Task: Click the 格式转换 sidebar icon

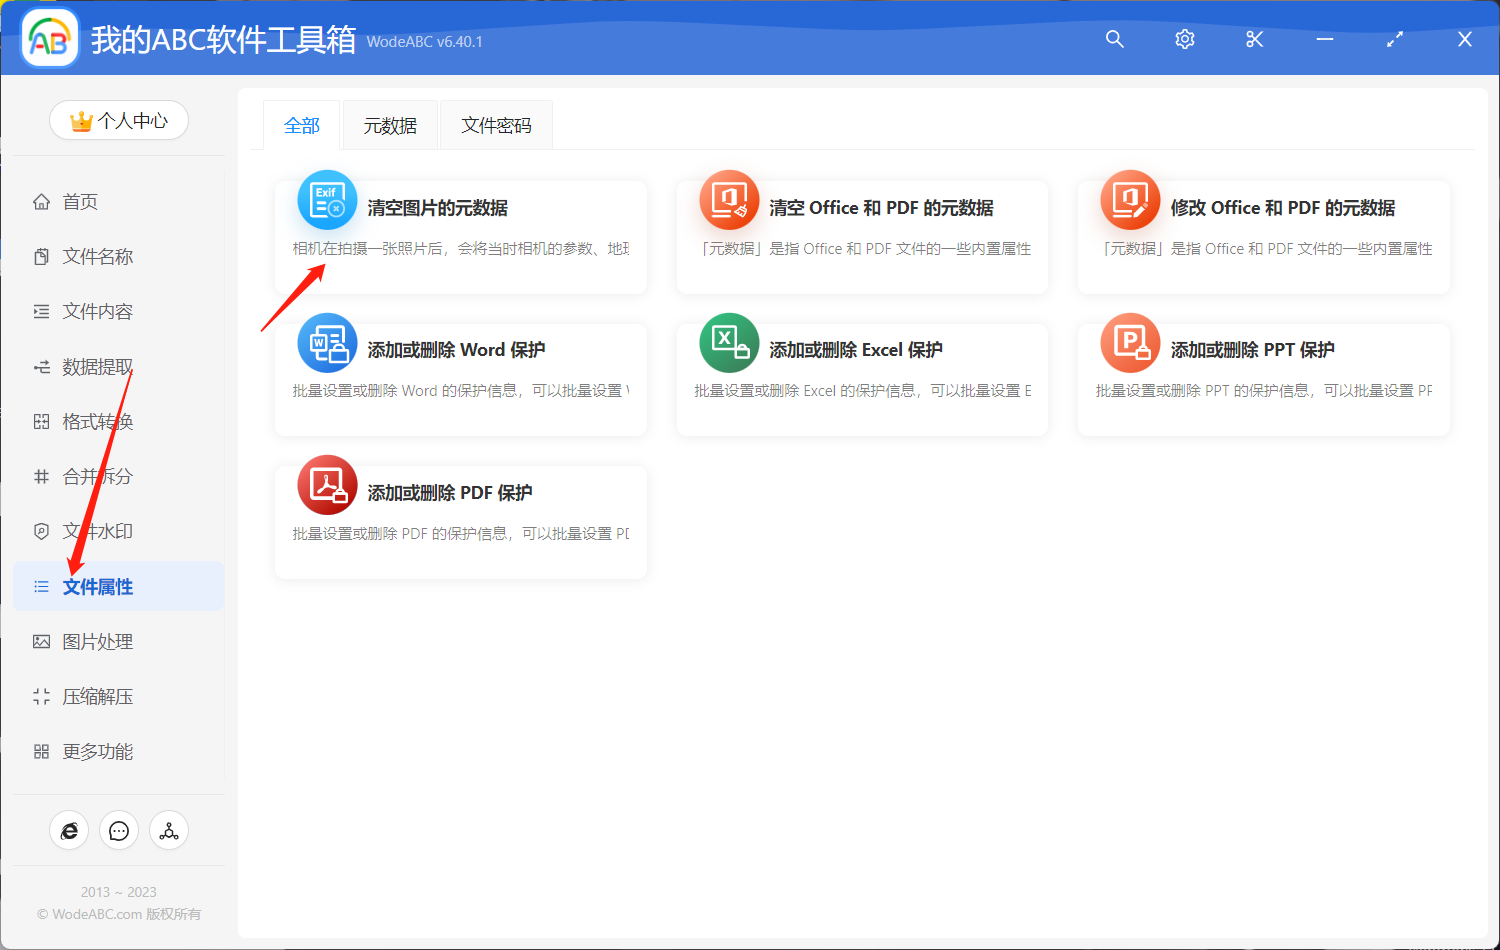Action: pos(41,421)
